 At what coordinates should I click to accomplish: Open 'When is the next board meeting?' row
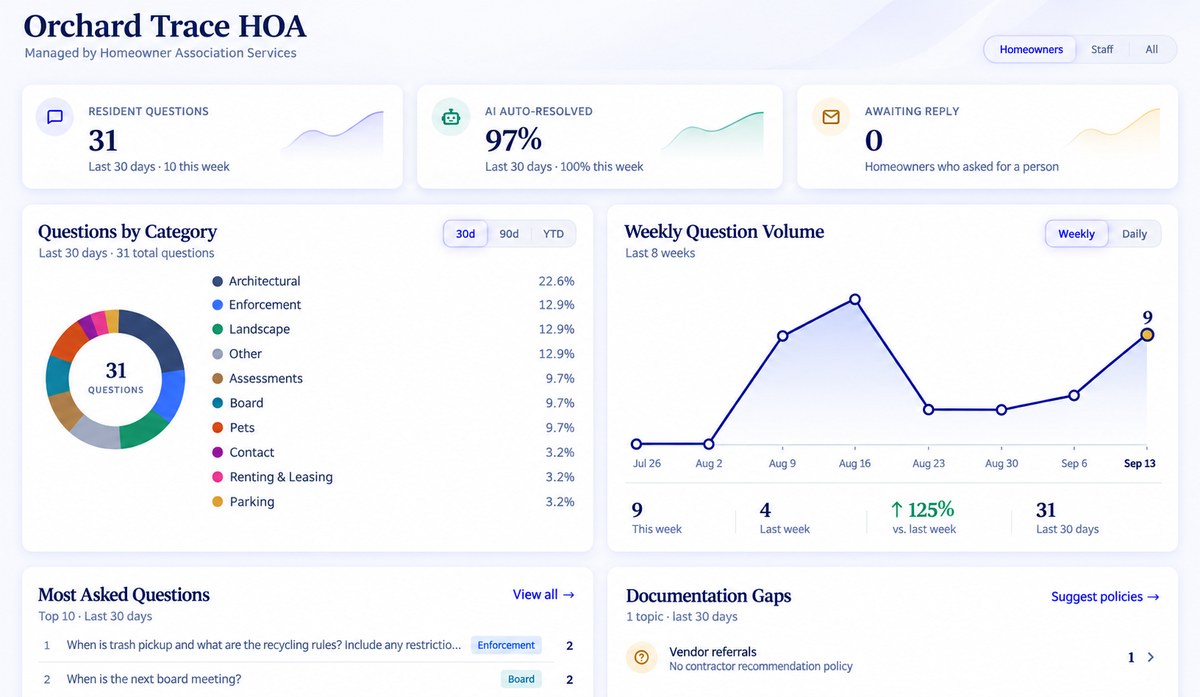point(307,679)
